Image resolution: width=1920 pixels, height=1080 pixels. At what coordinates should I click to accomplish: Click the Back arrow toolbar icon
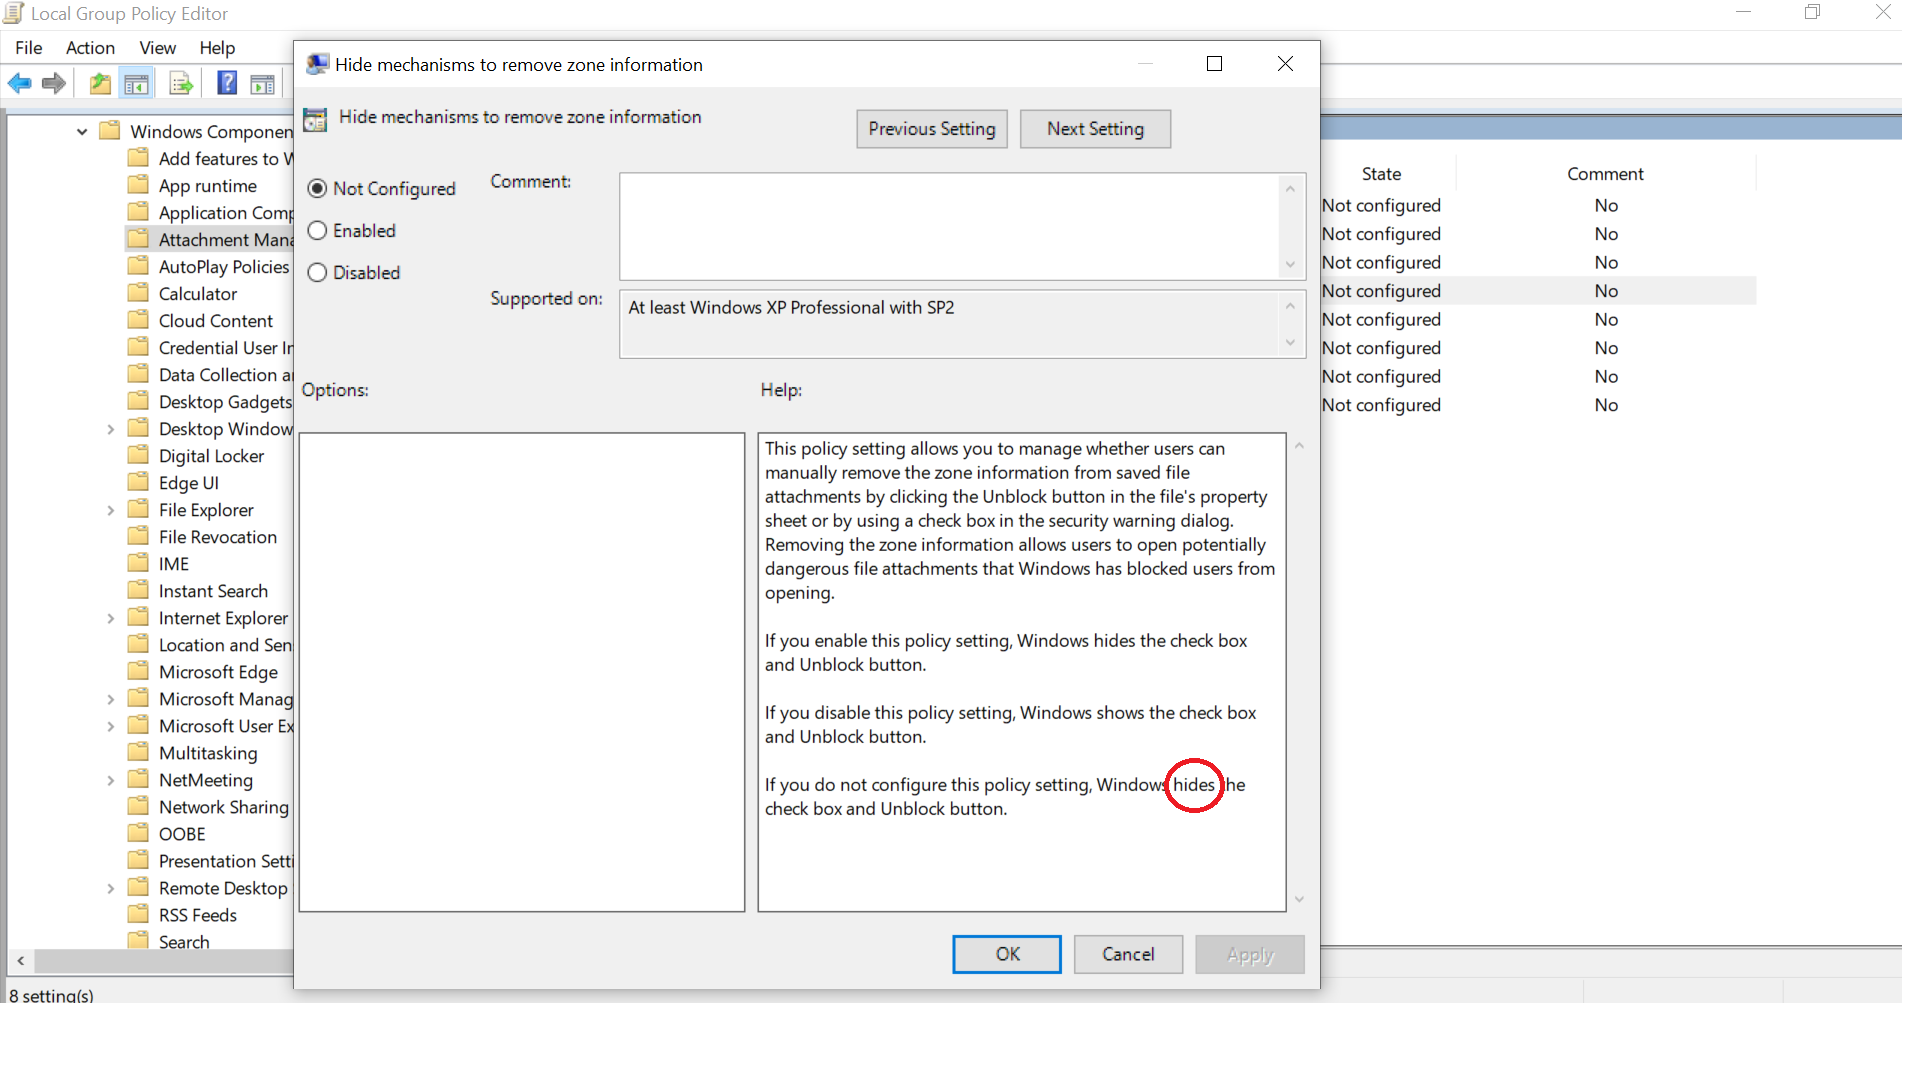tap(20, 84)
